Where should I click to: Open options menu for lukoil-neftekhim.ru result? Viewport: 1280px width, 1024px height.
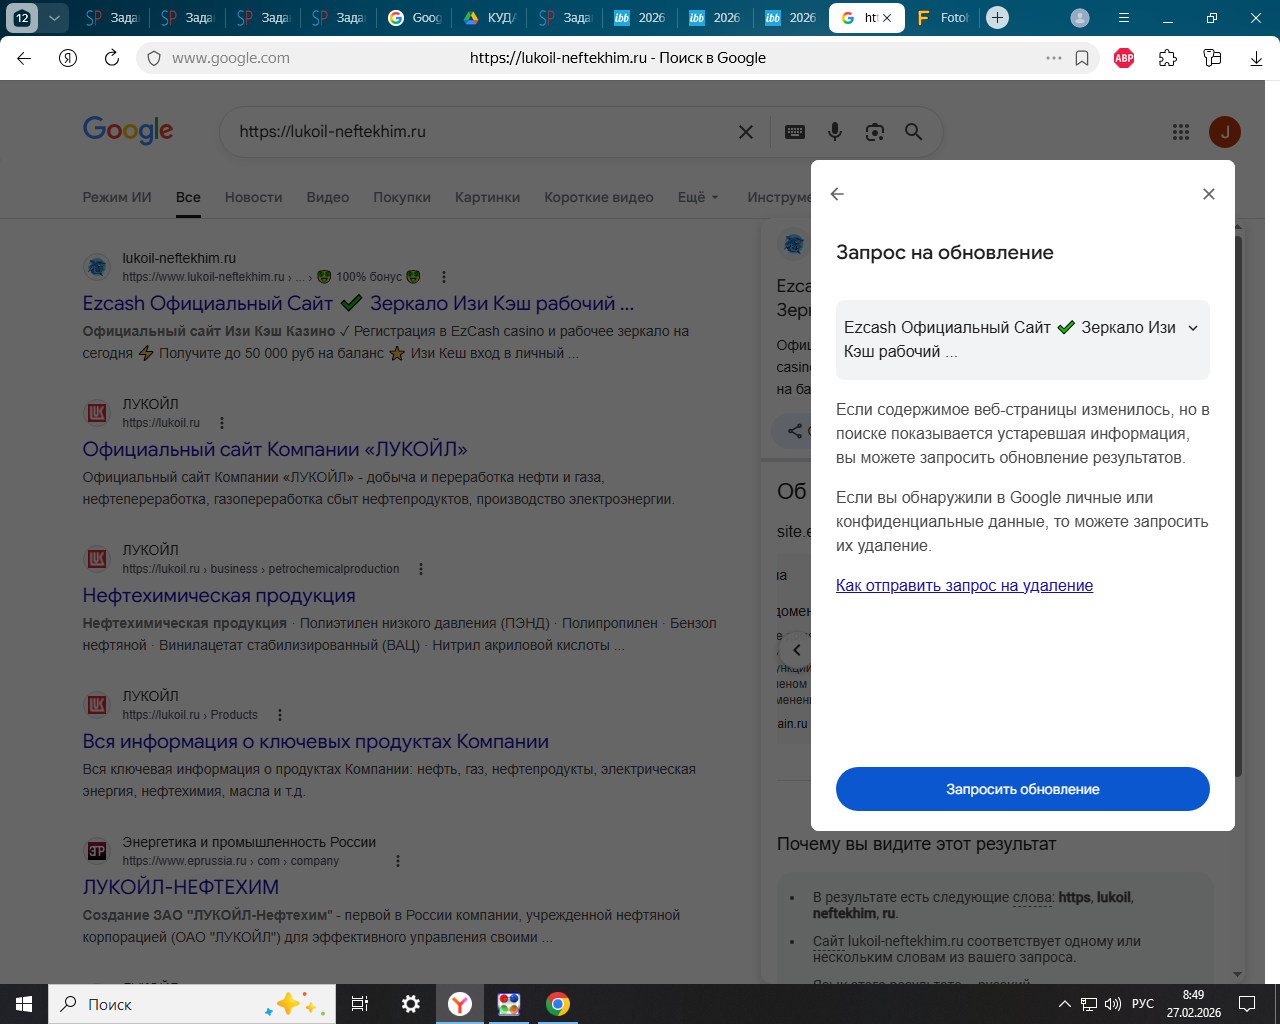point(444,277)
